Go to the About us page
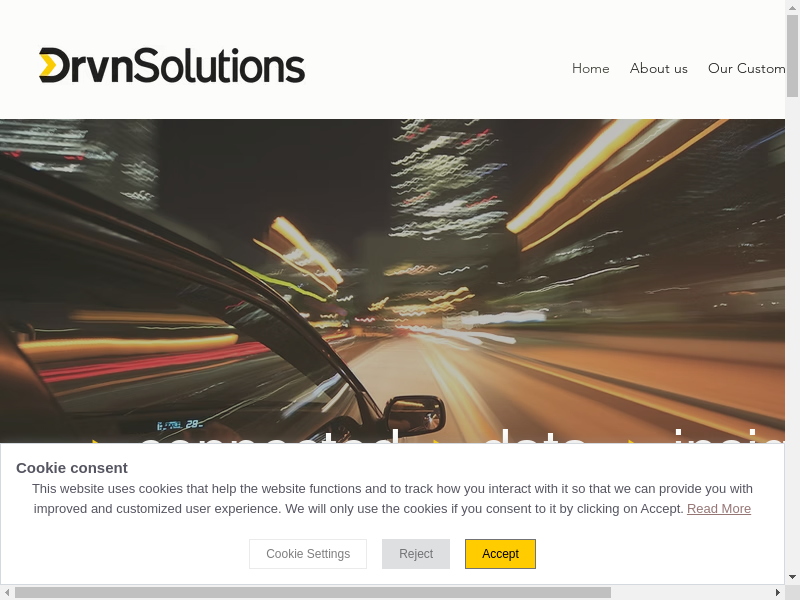Screen dimensions: 800x600 point(658,68)
